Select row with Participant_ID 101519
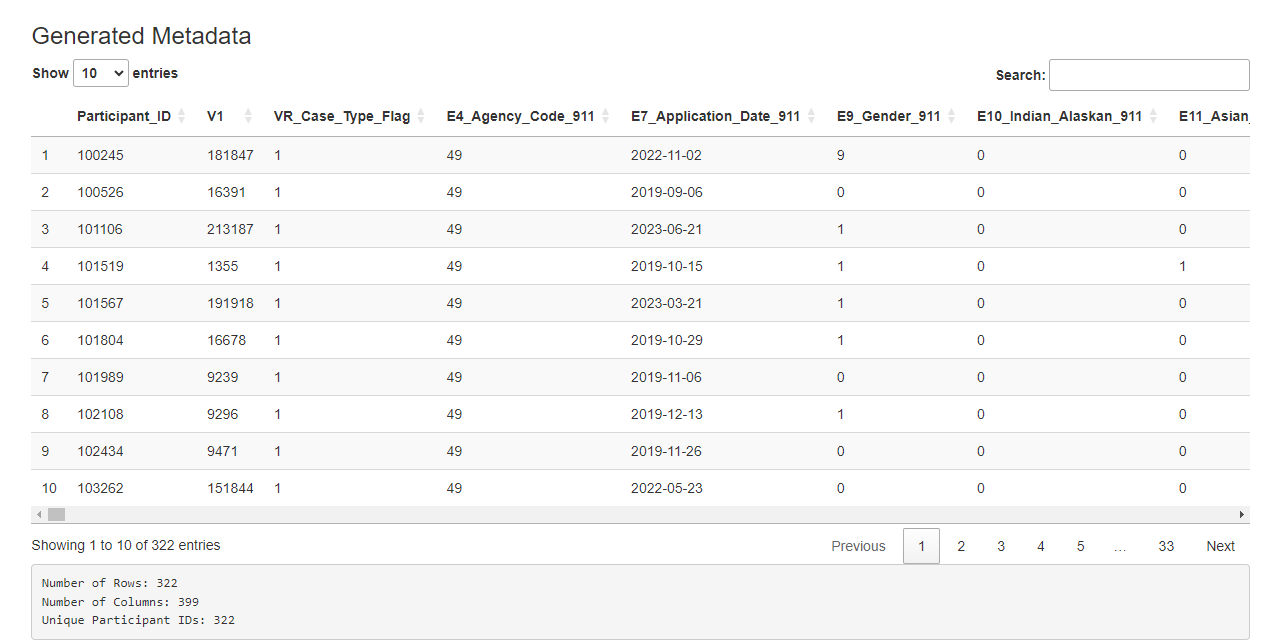 pyautogui.click(x=100, y=266)
